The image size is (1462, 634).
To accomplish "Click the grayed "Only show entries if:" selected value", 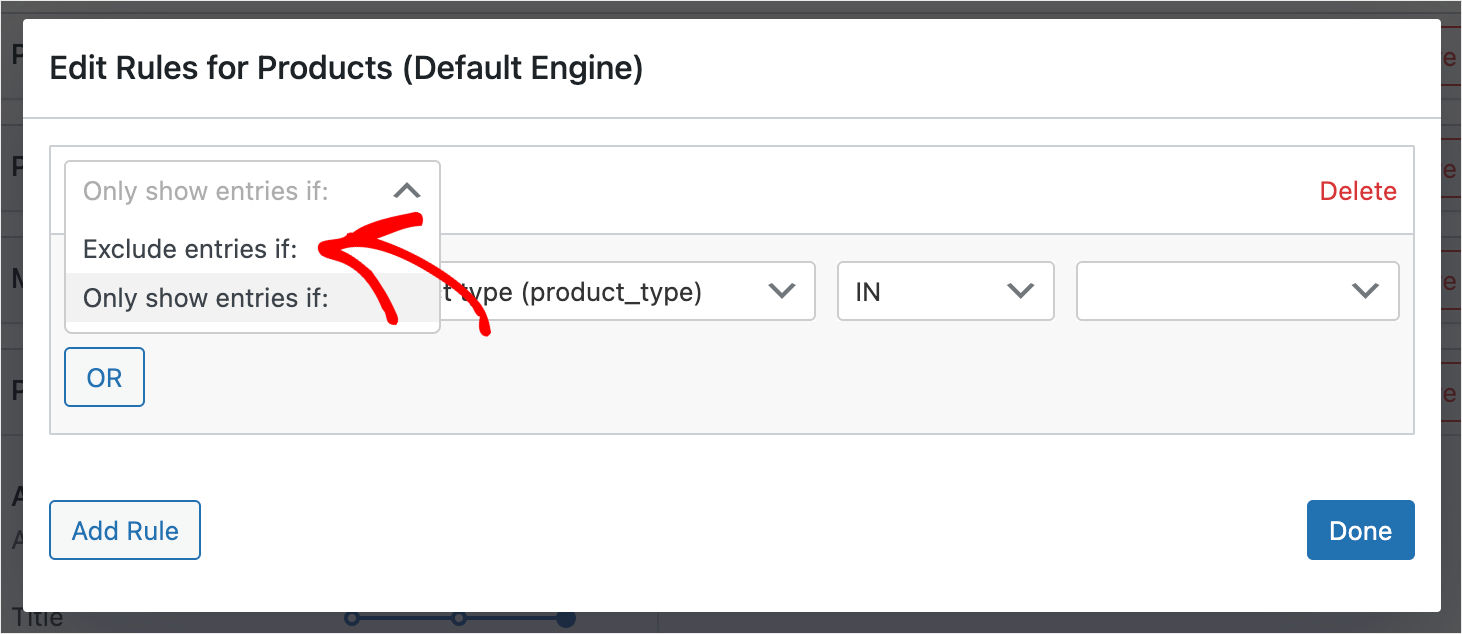I will [x=205, y=191].
